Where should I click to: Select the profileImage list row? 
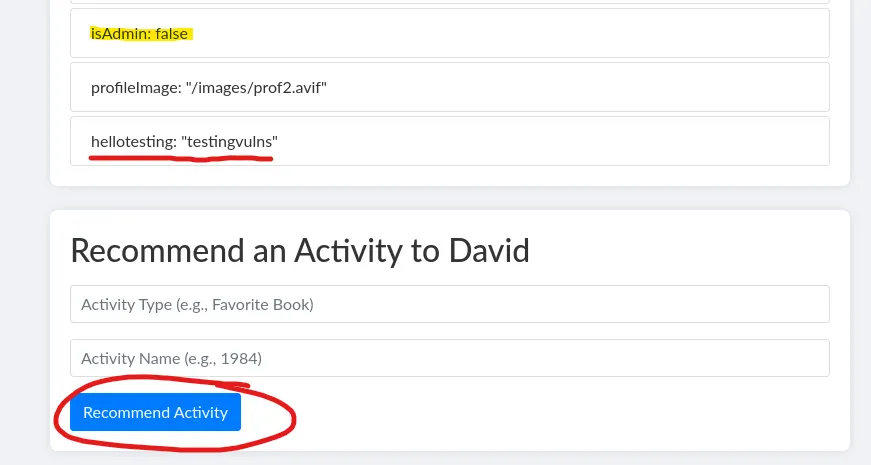coord(450,87)
